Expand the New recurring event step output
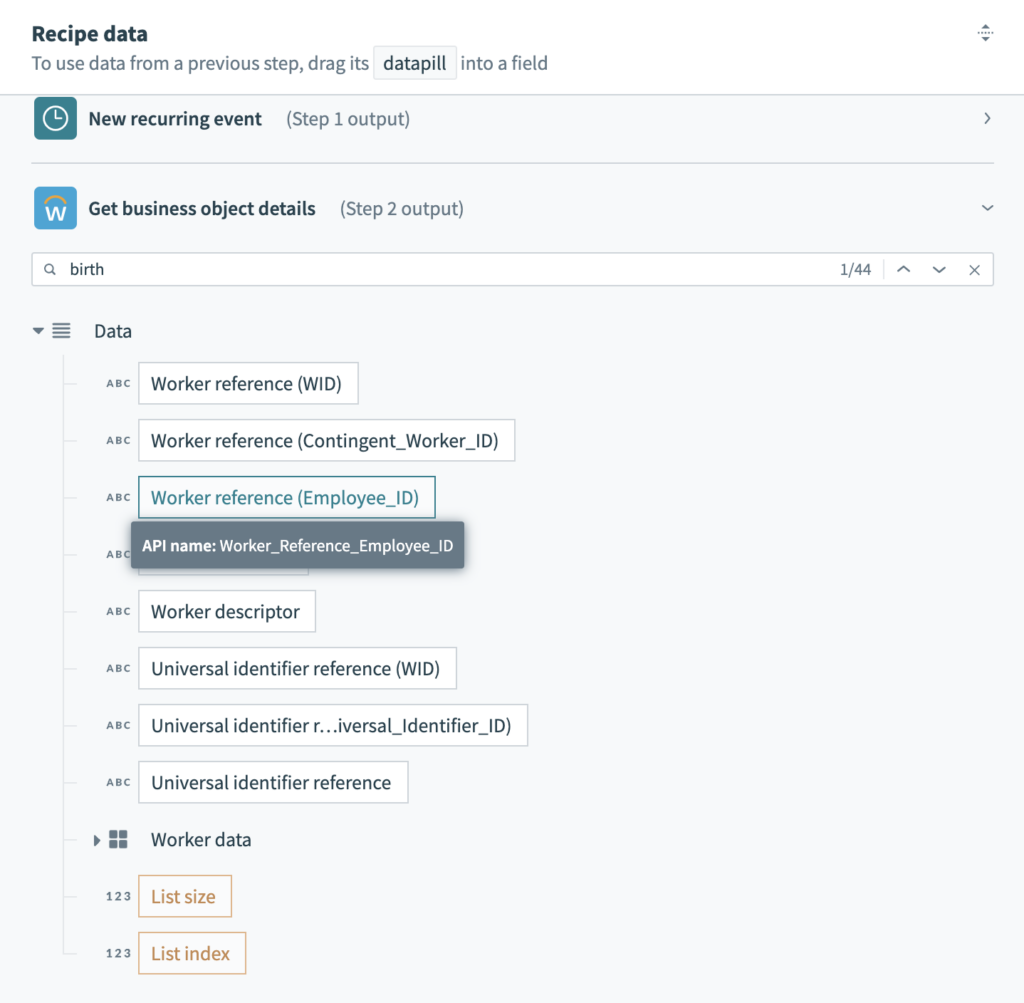The image size is (1024, 1003). (987, 117)
